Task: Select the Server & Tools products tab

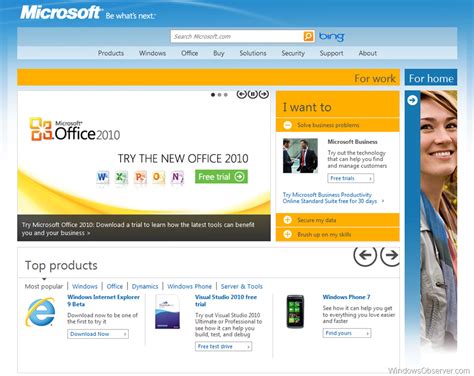Action: coord(242,286)
